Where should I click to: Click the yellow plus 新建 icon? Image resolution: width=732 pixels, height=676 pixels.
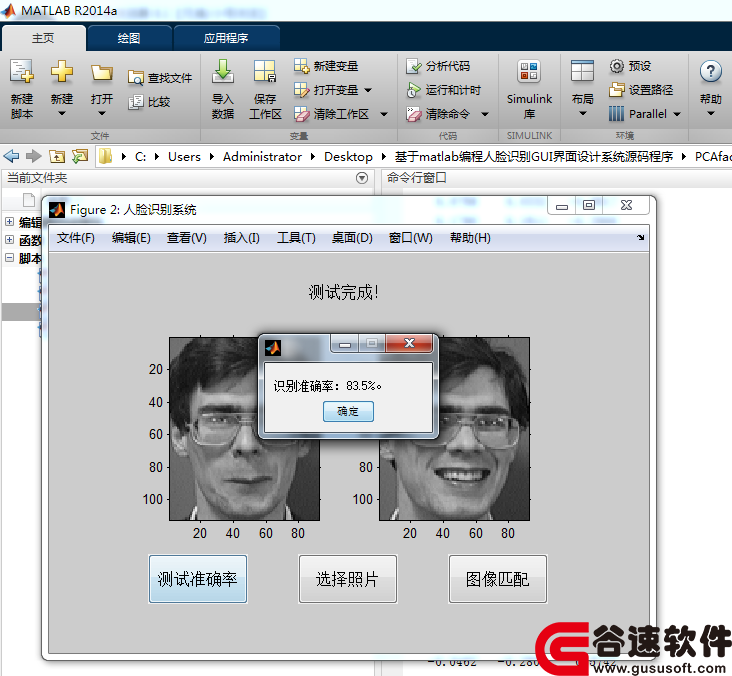(62, 71)
